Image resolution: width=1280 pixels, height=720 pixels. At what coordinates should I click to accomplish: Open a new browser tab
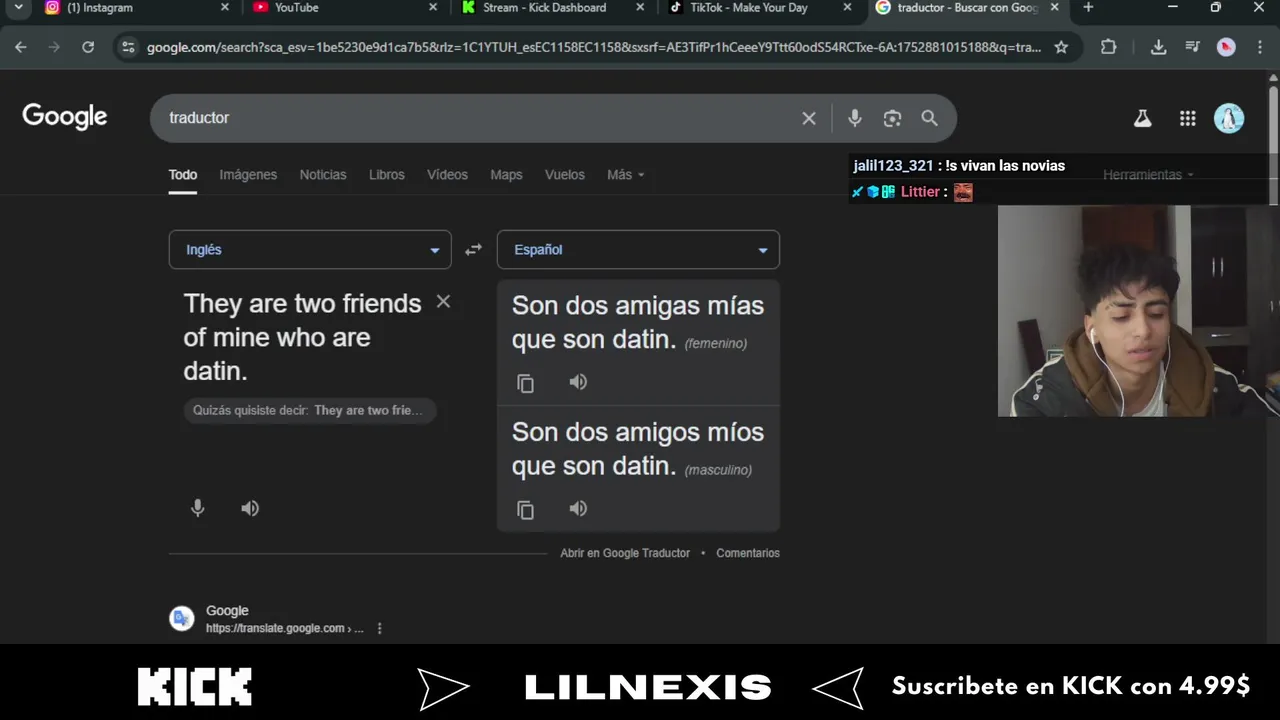pos(1088,8)
